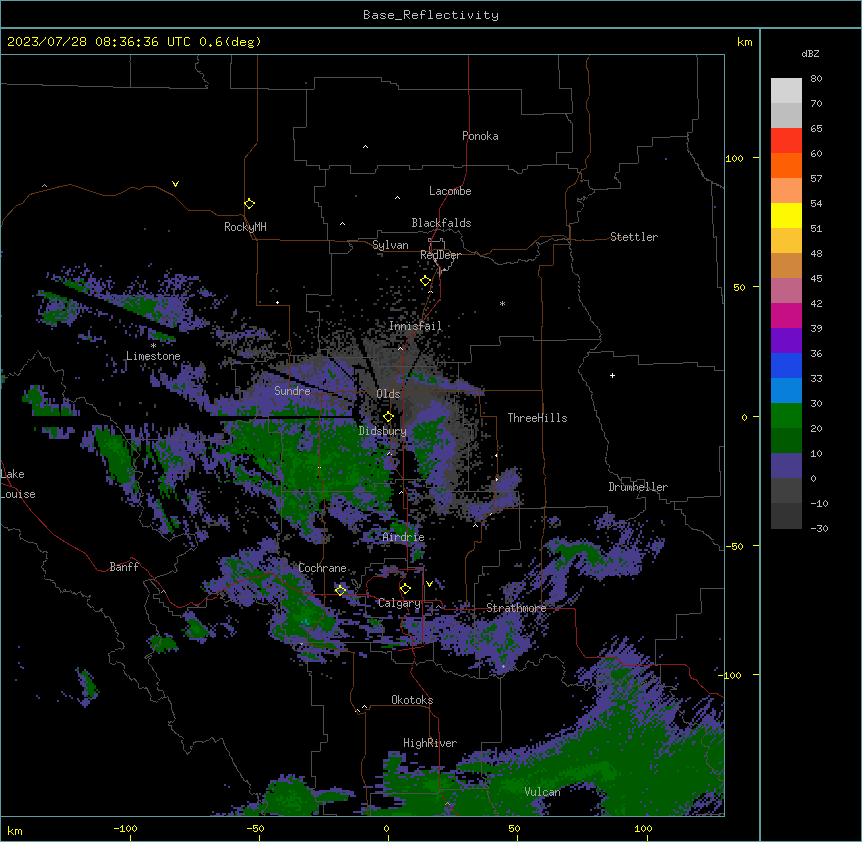This screenshot has width=862, height=842.
Task: Select the bright green 20-30 dBZ legend swatch
Action: tap(786, 416)
